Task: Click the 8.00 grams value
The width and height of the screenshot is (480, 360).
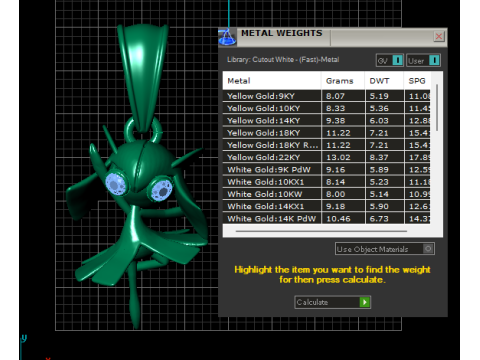Action: pyautogui.click(x=335, y=194)
